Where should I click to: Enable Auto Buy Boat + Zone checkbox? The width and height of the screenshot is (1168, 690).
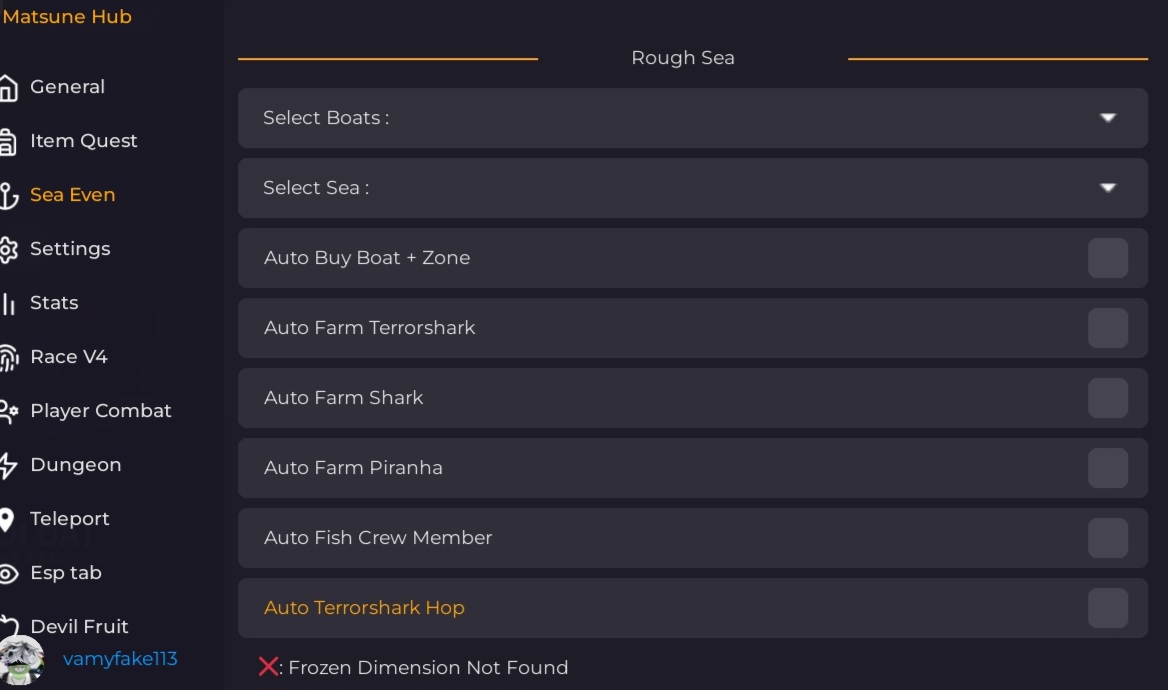(1108, 258)
